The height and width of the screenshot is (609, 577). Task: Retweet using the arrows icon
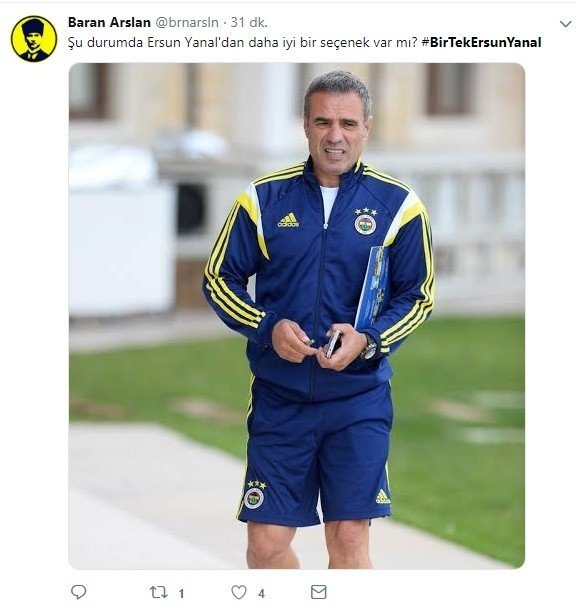point(159,592)
